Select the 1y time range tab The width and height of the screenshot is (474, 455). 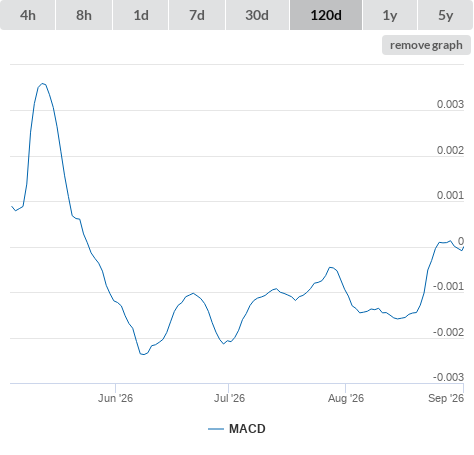pyautogui.click(x=390, y=15)
